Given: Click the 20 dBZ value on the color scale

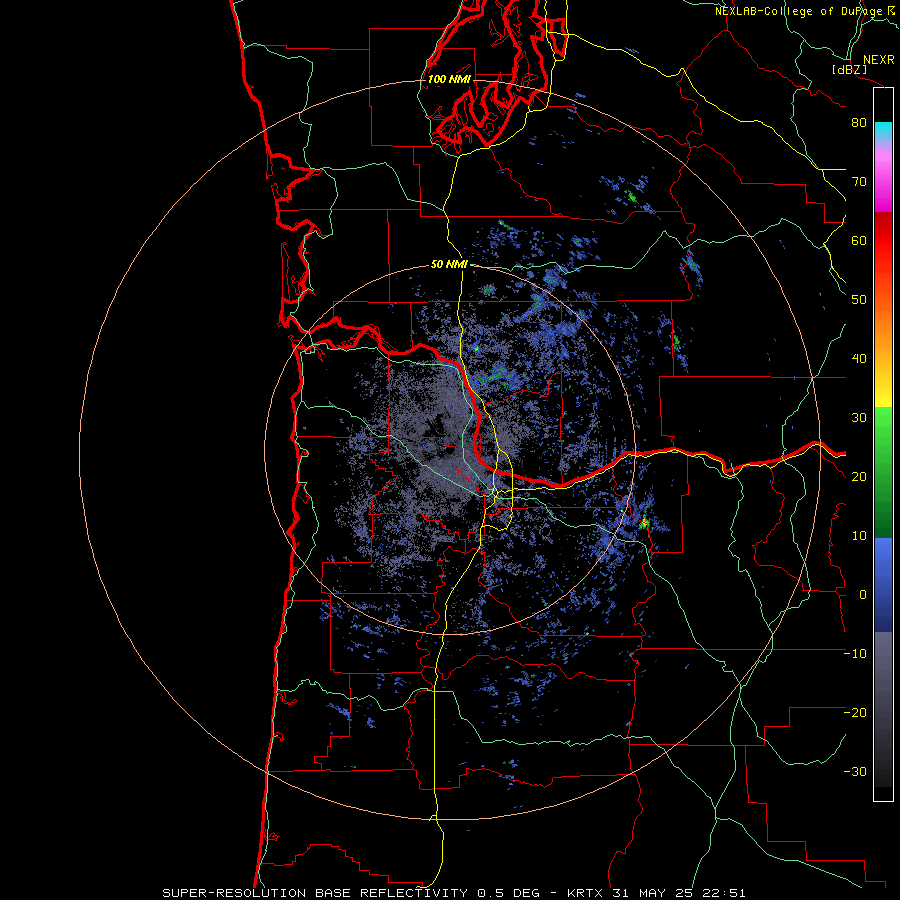Looking at the screenshot, I should tap(859, 477).
